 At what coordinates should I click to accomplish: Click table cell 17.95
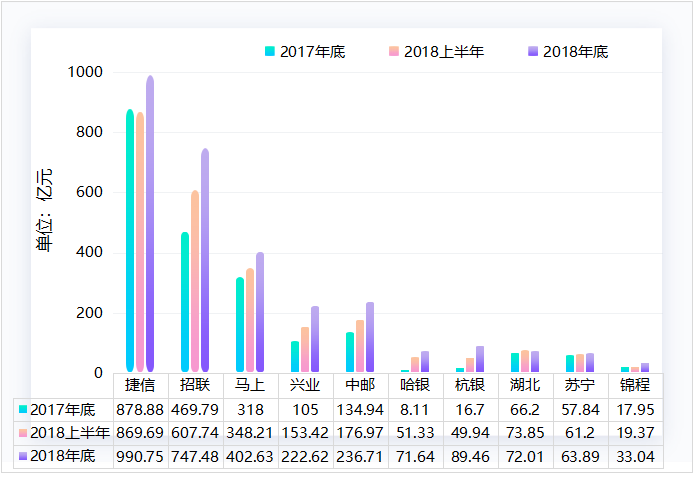[x=636, y=410]
